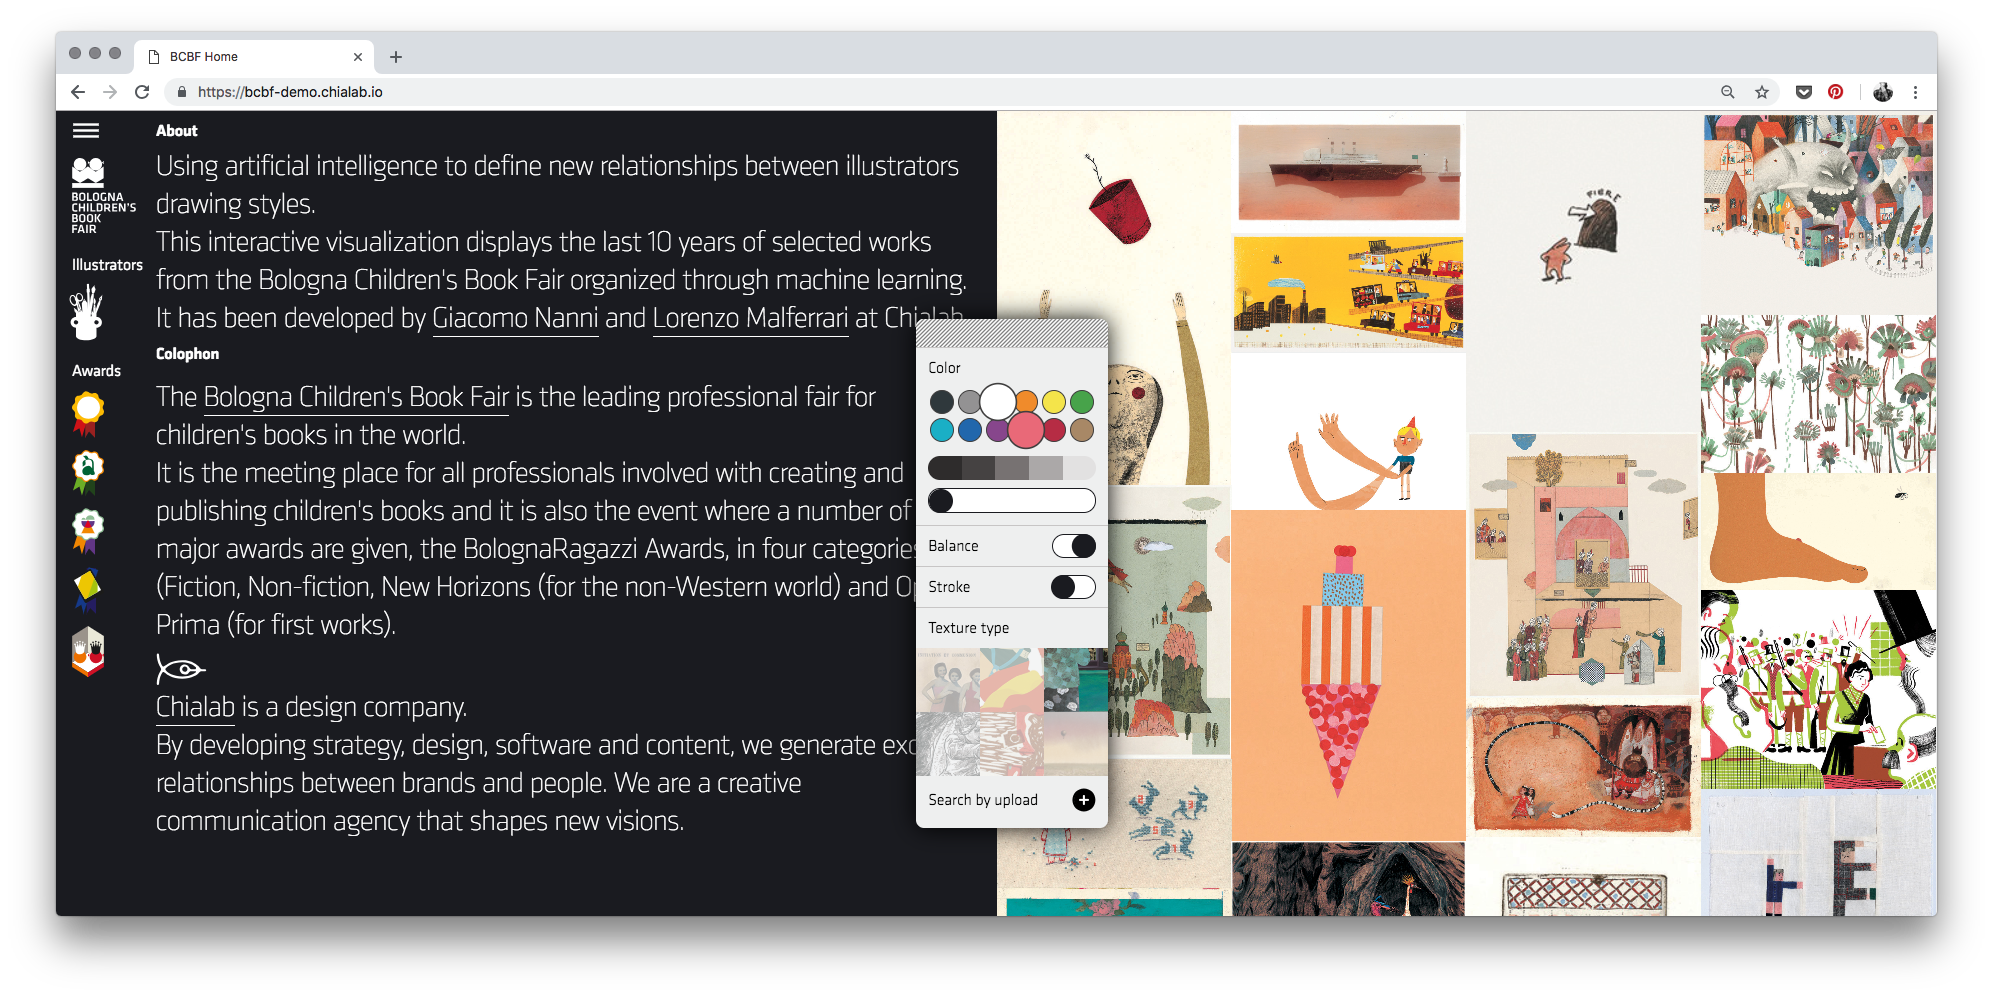Select the orange-purple ribbon award badge
The height and width of the screenshot is (996, 1993).
tap(88, 531)
